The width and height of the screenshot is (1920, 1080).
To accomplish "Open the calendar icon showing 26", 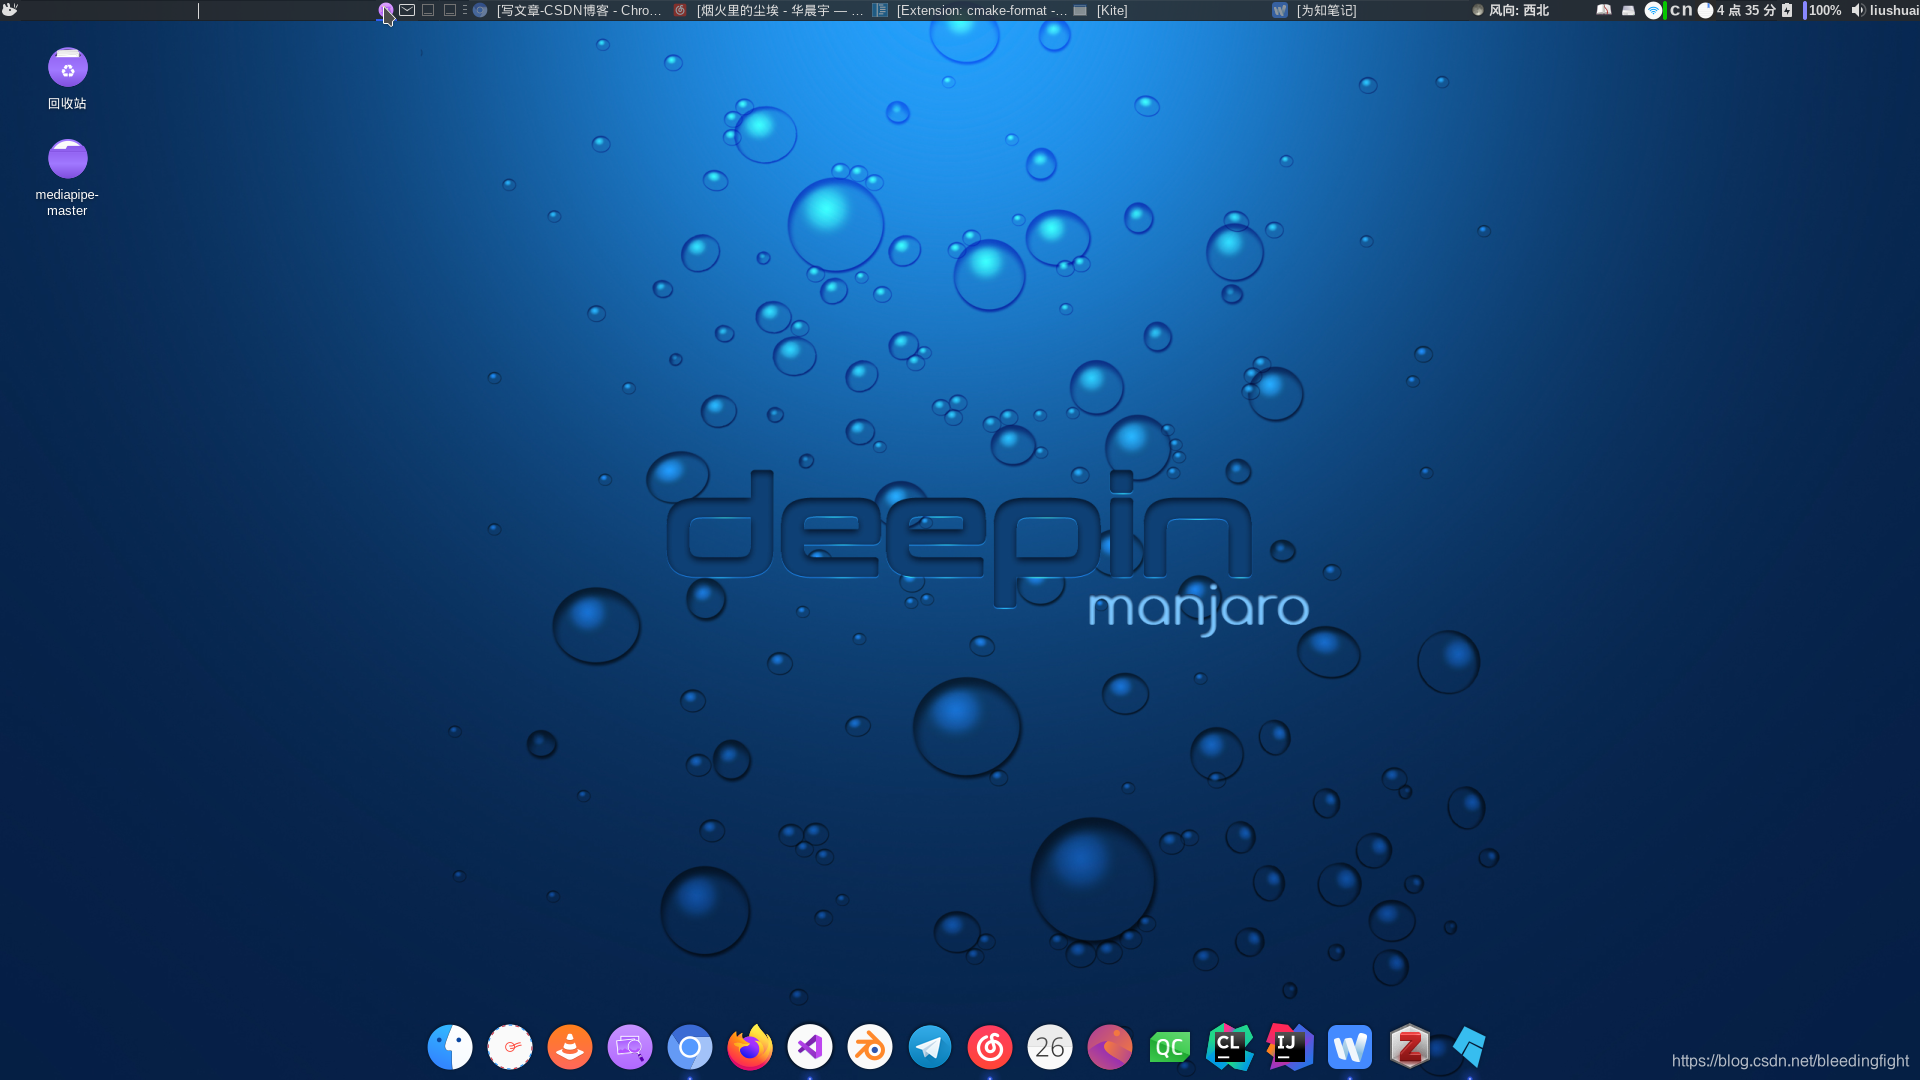I will pyautogui.click(x=1050, y=1047).
